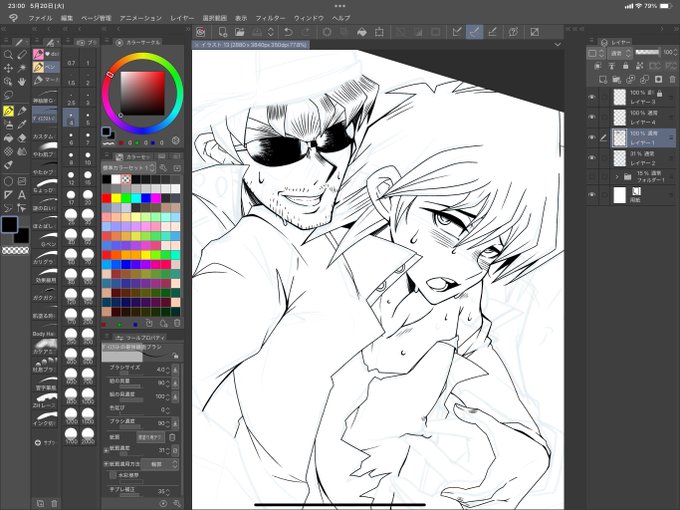Expand フォルダー1 folder chevron
Viewport: 680px width, 510px height.
(617, 177)
